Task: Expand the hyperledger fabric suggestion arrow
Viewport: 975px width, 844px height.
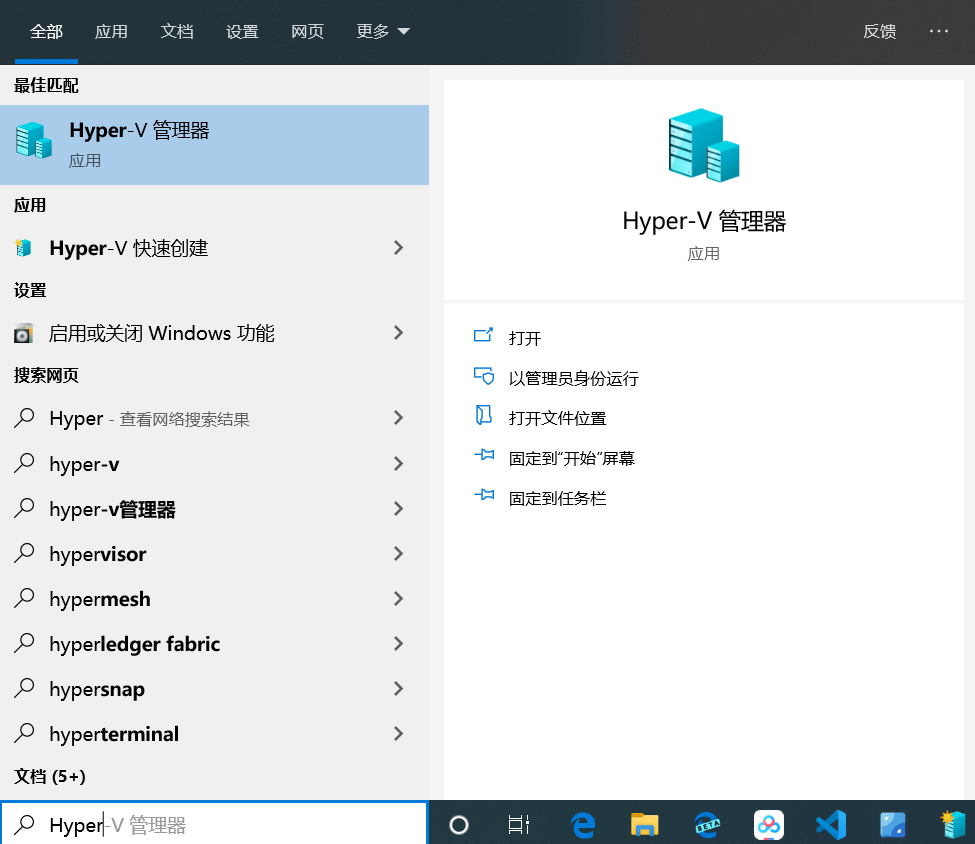Action: [x=399, y=644]
